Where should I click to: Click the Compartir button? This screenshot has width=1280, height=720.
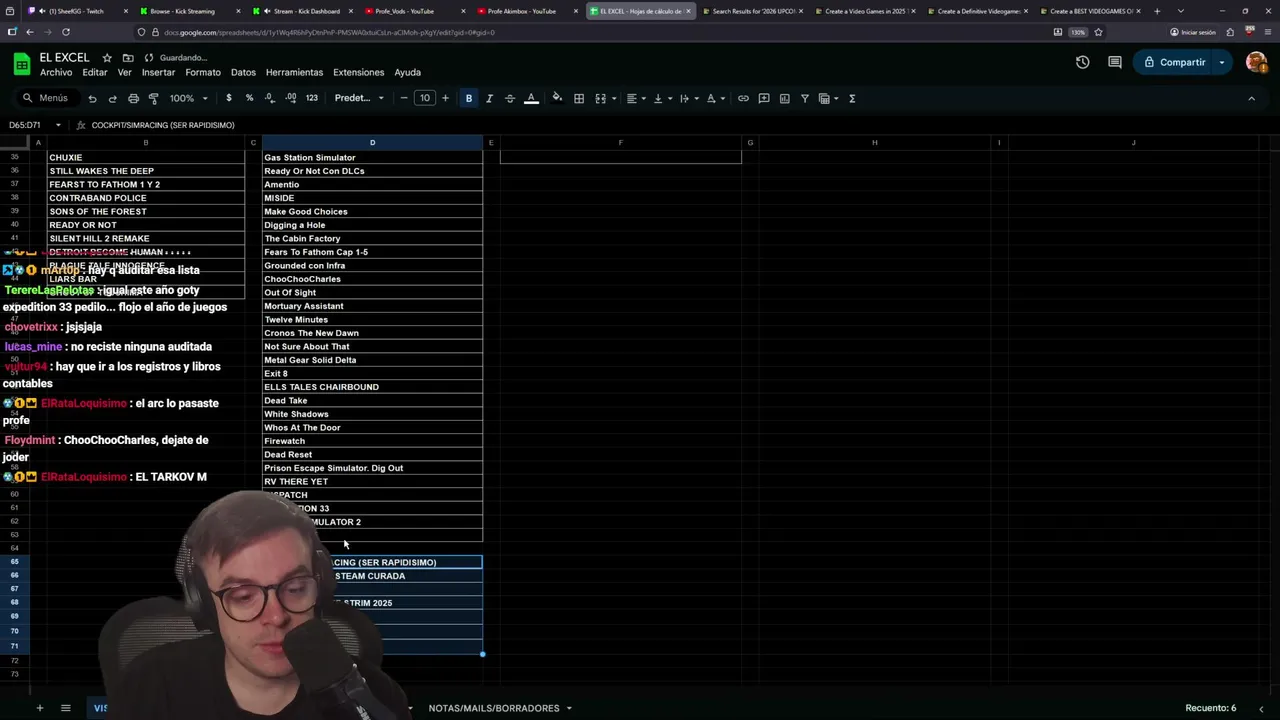point(1174,62)
